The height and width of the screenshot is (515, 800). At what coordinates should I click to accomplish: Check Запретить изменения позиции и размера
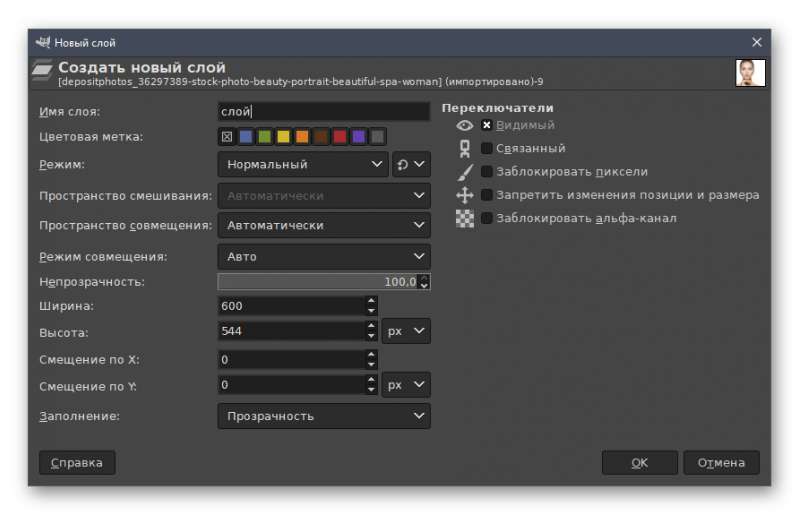point(487,194)
